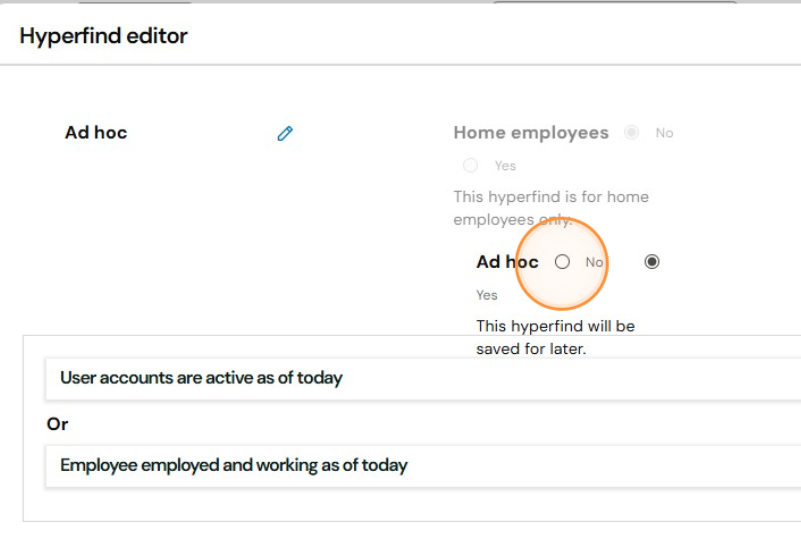Click the "No" label text beside Ad hoc

[x=594, y=262]
